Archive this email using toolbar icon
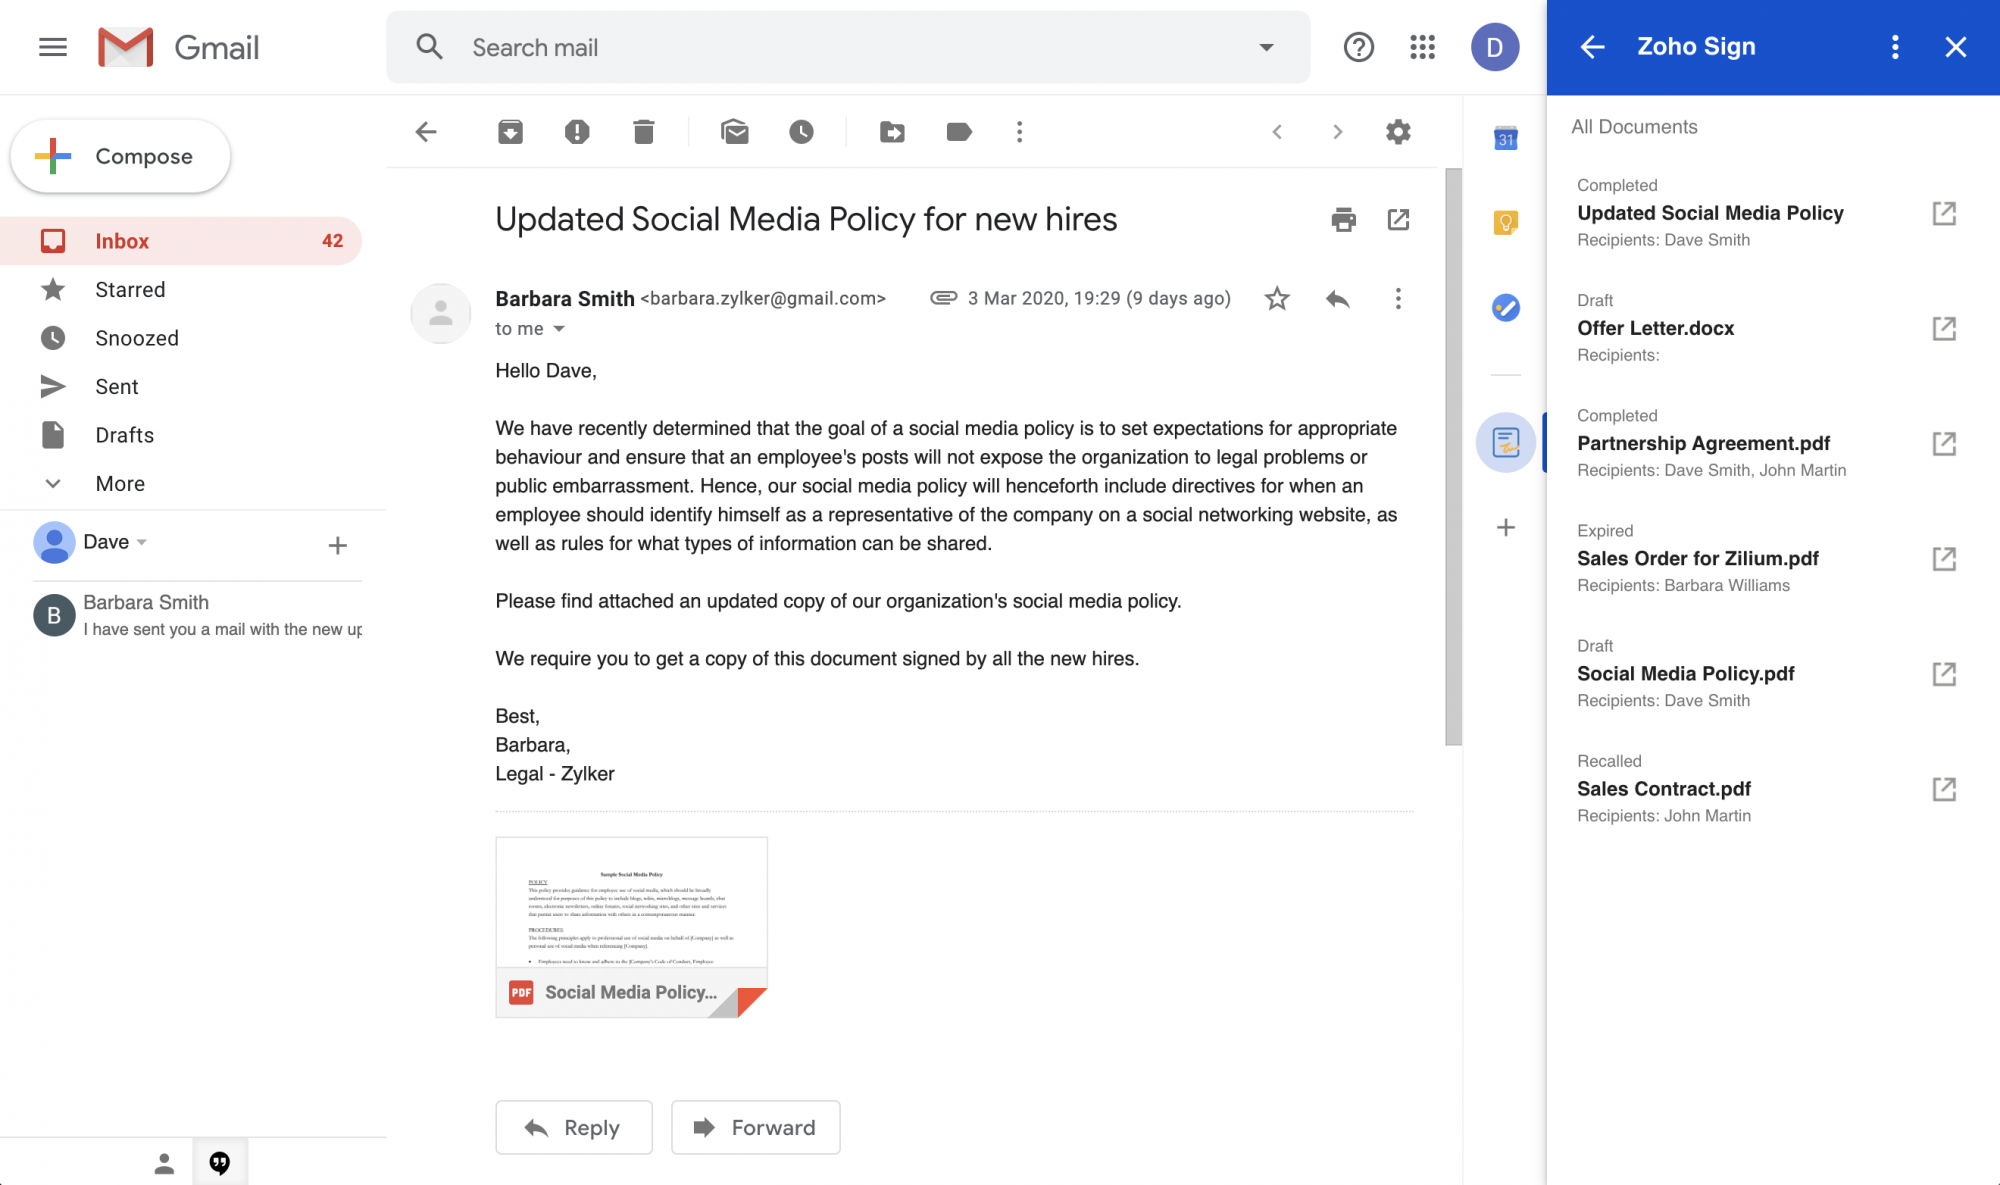 pyautogui.click(x=510, y=132)
